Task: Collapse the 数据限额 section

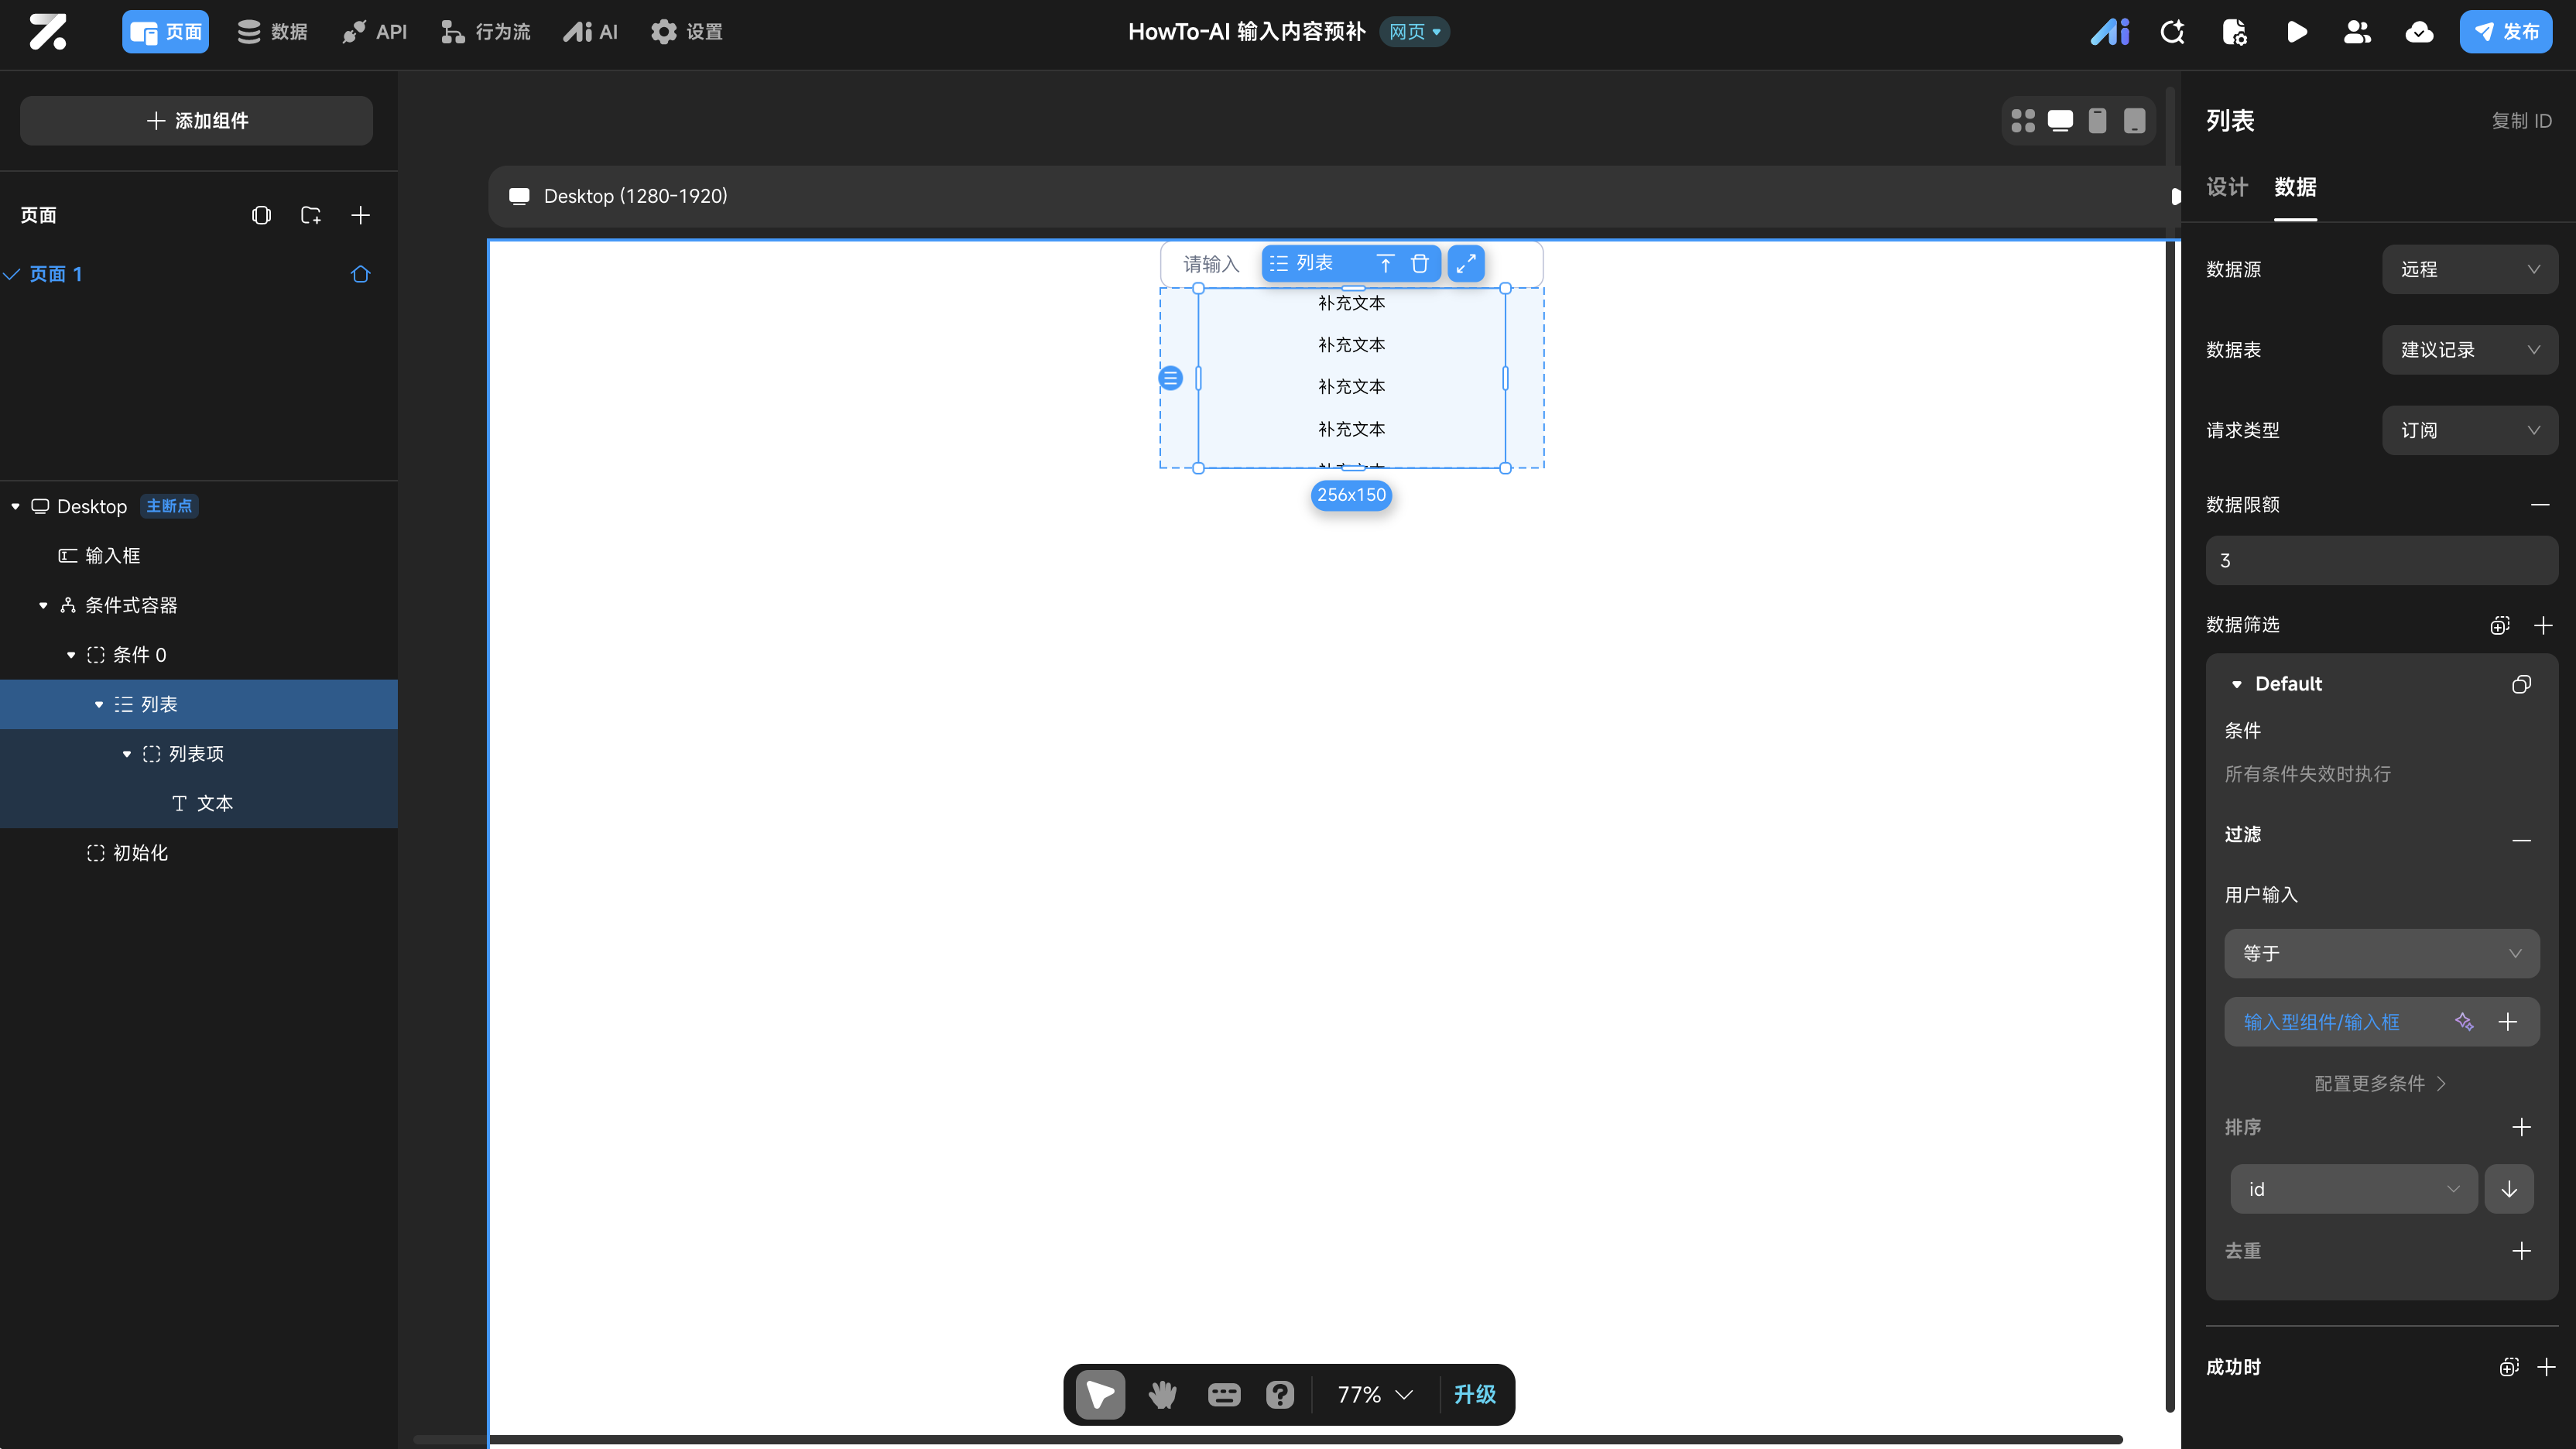Action: 2540,505
